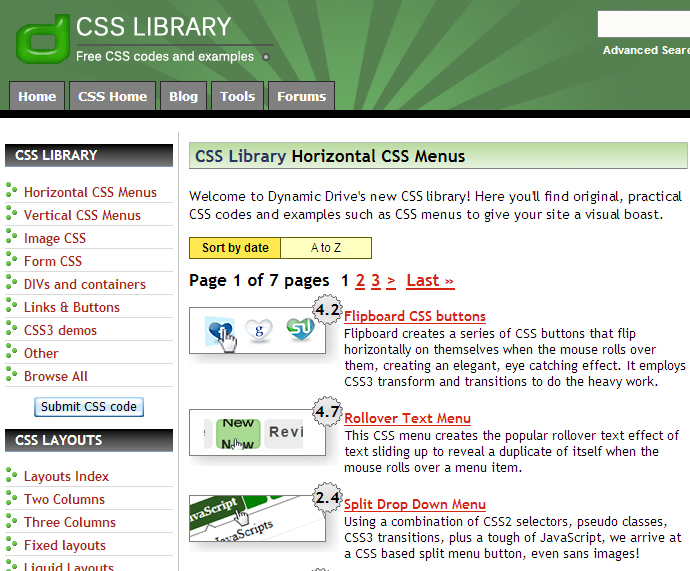Click the next page arrow link
690x571 pixels.
(x=391, y=281)
